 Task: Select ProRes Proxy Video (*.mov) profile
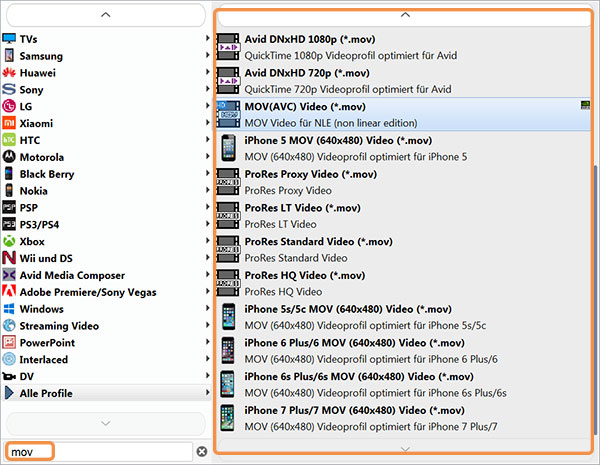tap(404, 182)
